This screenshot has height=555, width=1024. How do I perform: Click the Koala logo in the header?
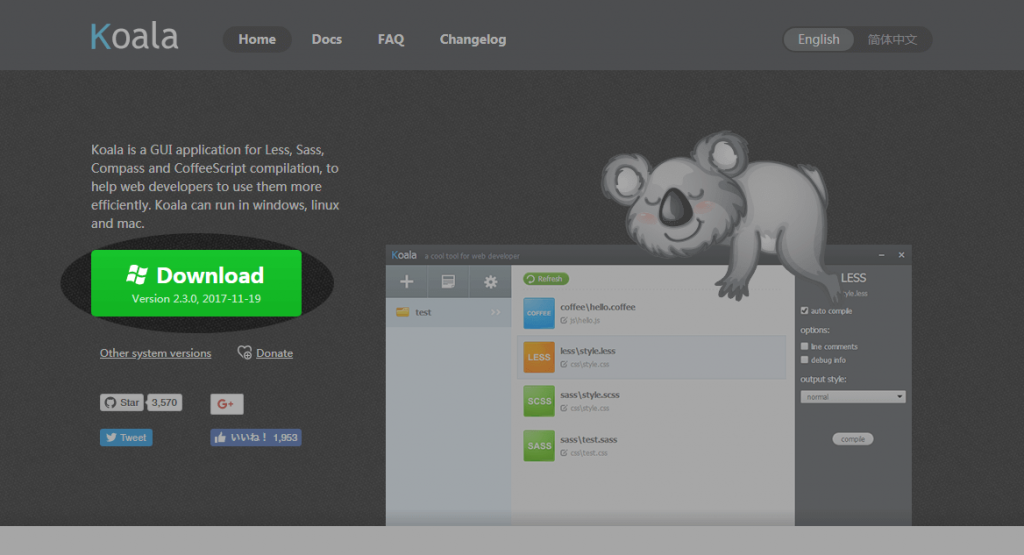coord(135,37)
